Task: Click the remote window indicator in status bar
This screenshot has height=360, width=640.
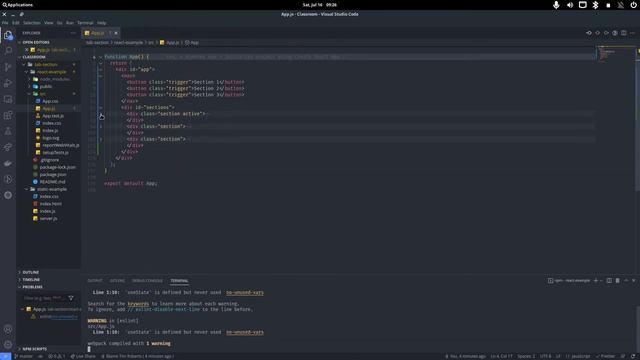Action: point(6,356)
